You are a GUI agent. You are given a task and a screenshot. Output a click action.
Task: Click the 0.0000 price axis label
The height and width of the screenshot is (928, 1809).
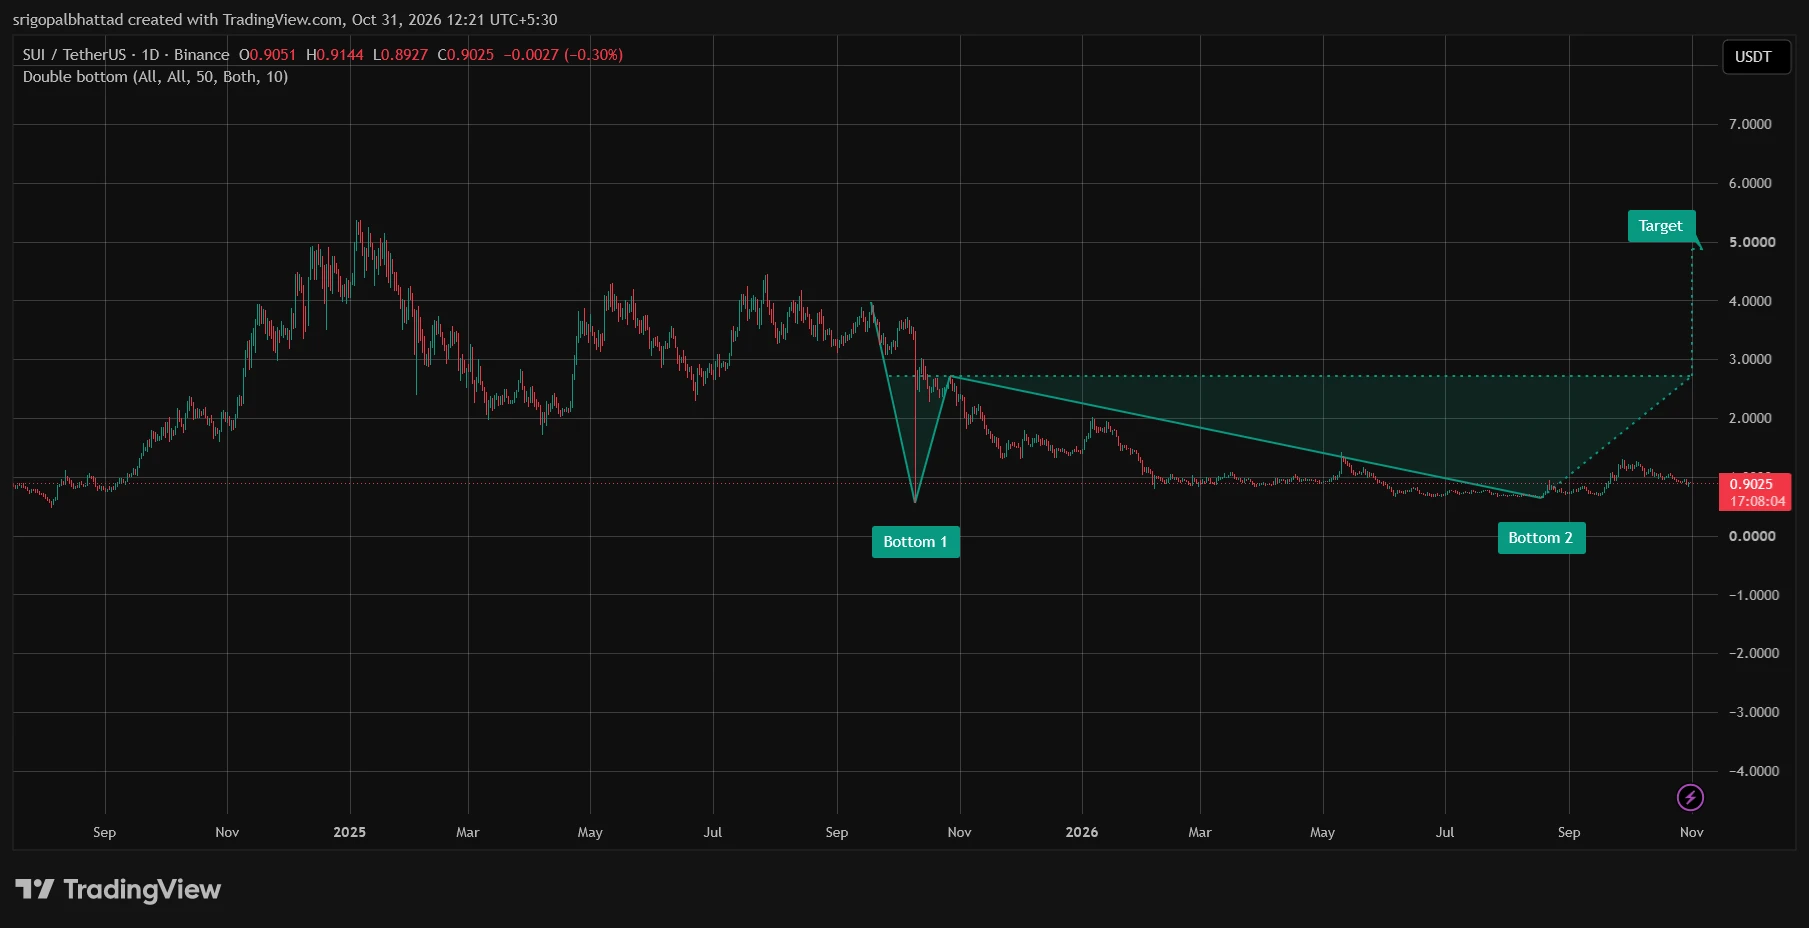1752,536
